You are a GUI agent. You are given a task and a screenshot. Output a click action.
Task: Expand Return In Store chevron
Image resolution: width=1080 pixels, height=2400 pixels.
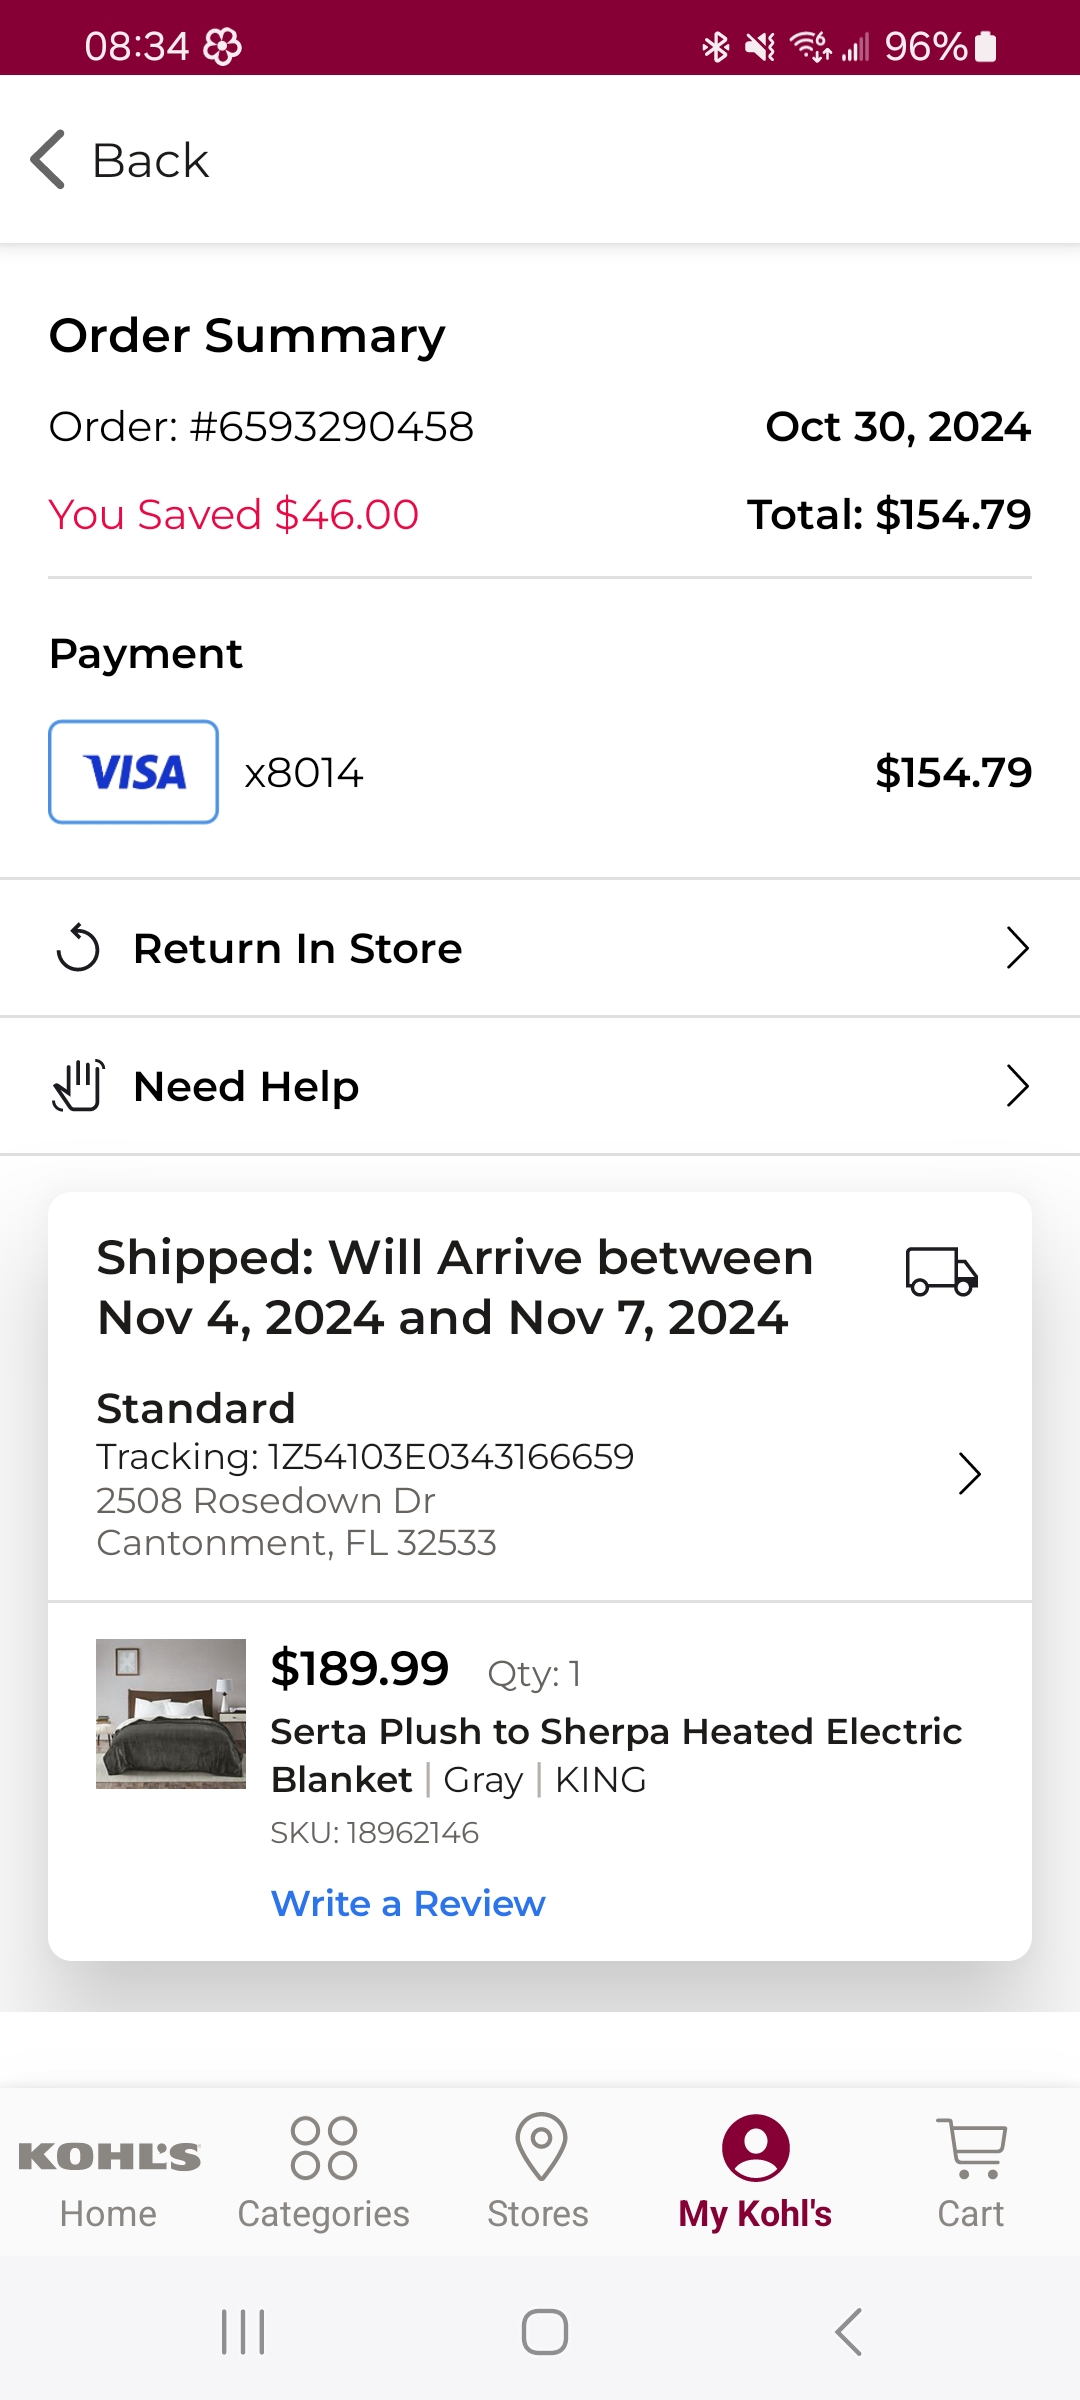coord(1017,948)
